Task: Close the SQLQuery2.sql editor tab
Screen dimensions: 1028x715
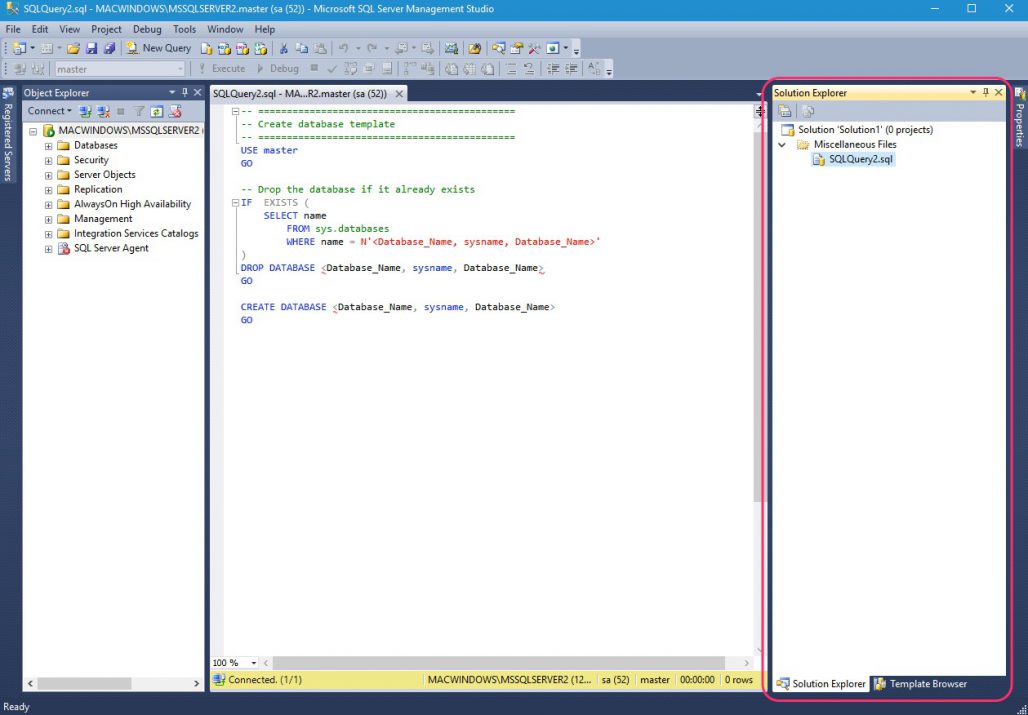Action: [x=399, y=94]
